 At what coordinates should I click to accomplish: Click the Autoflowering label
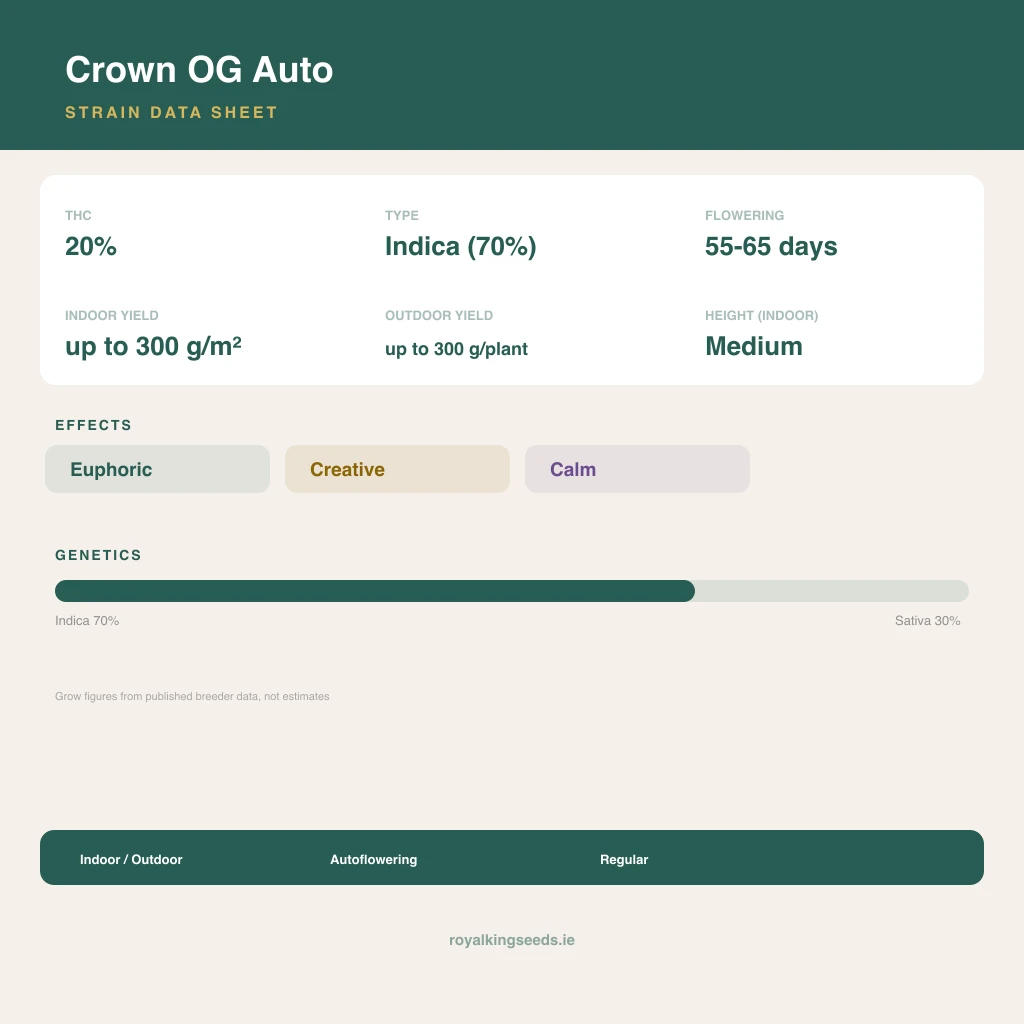[374, 859]
